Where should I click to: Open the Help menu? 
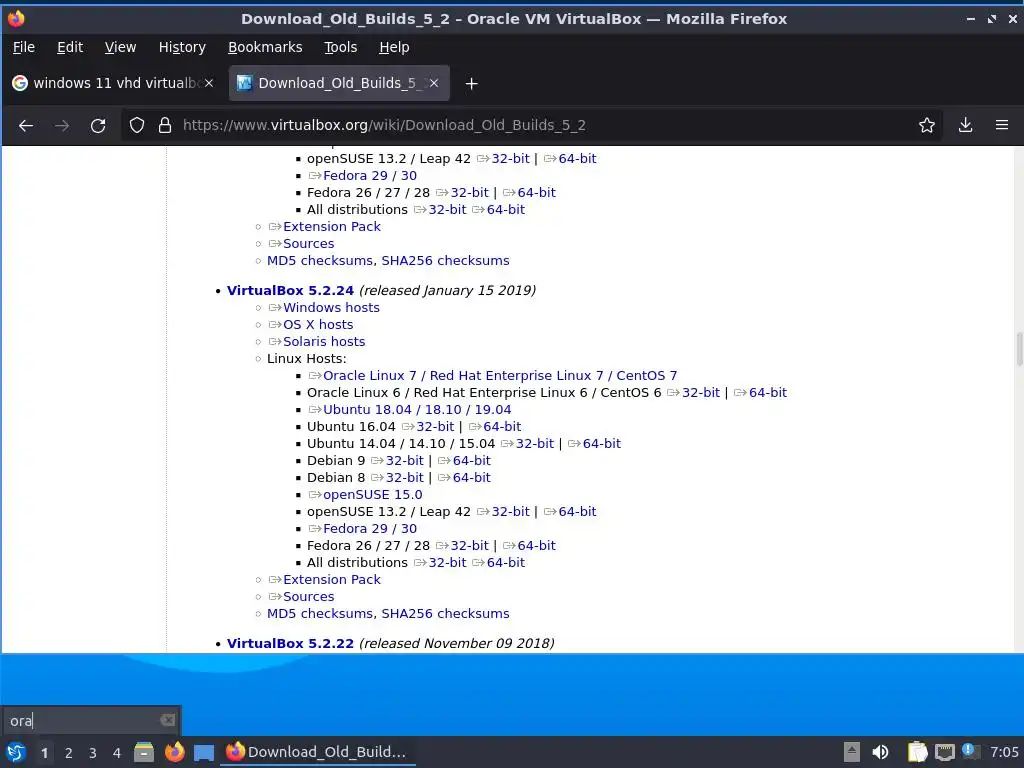coord(394,47)
